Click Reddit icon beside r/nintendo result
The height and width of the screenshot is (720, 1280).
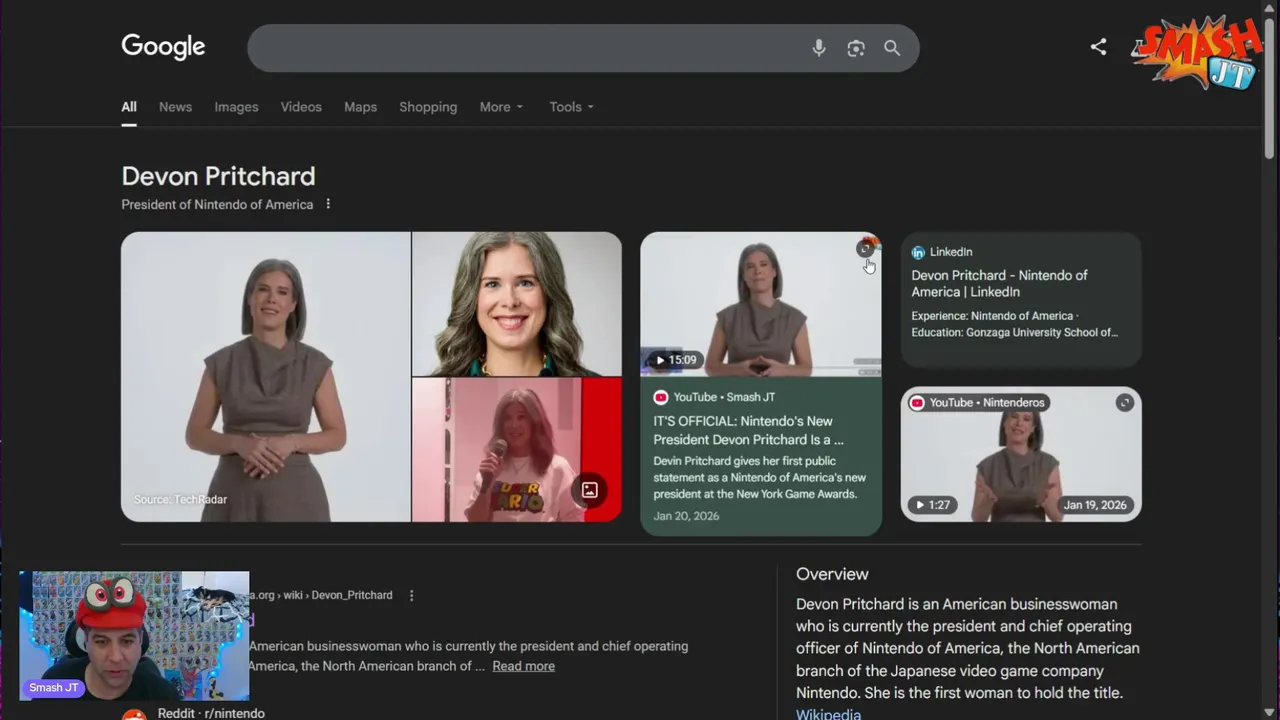pyautogui.click(x=134, y=714)
